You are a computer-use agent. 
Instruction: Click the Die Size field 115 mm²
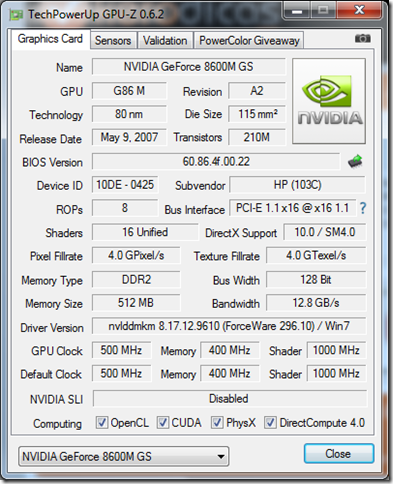point(257,114)
